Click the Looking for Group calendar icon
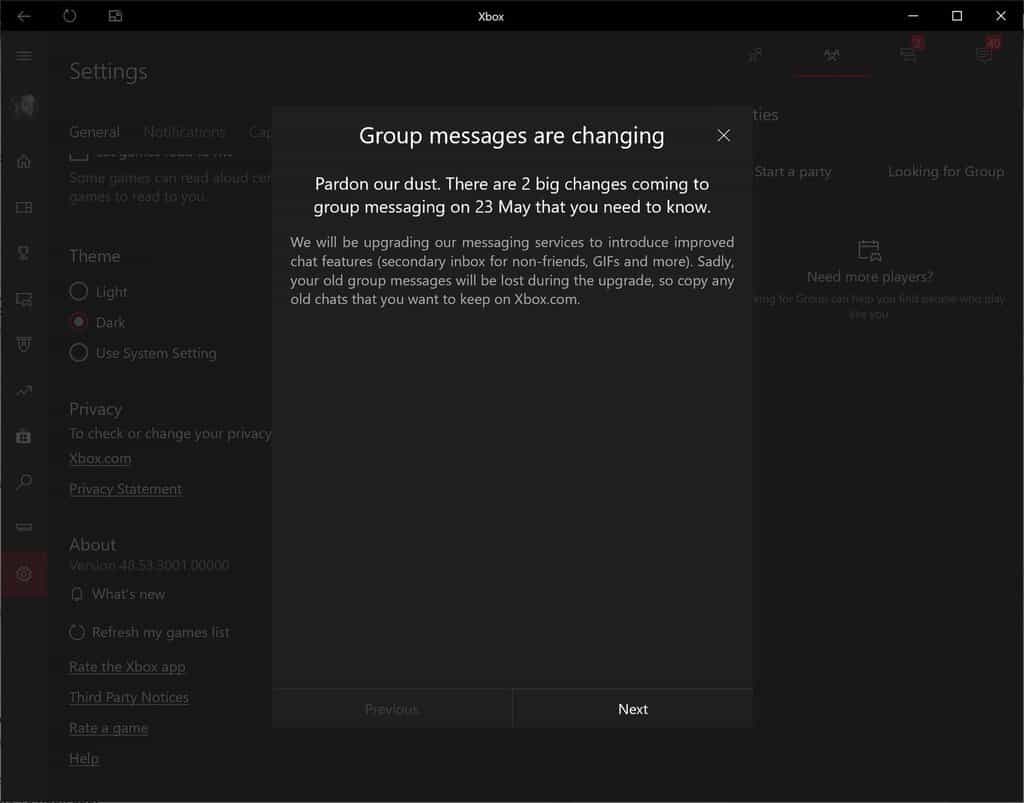Image resolution: width=1024 pixels, height=803 pixels. (869, 251)
